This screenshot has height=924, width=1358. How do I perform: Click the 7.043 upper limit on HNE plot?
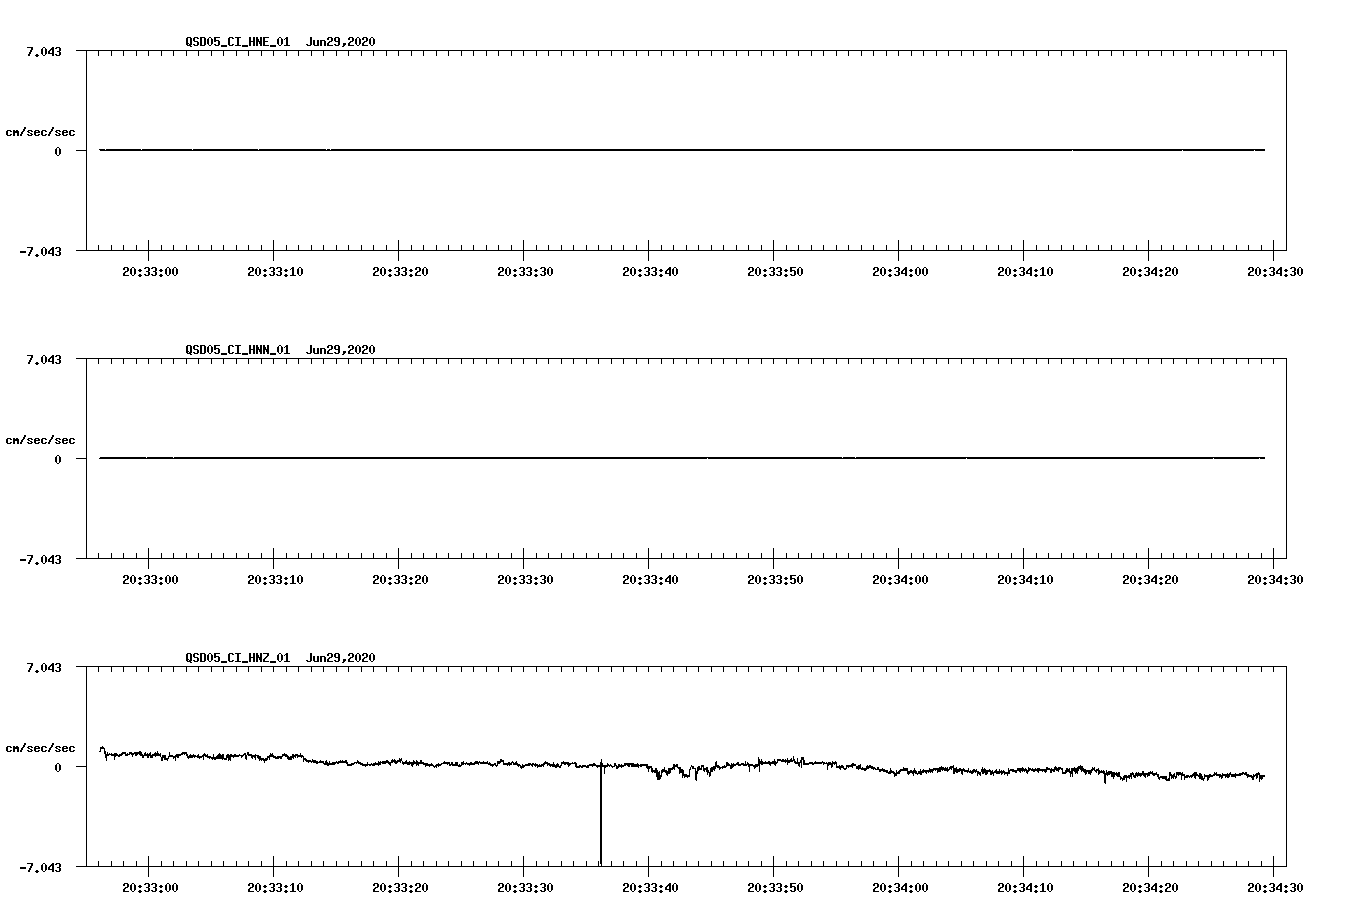[x=44, y=51]
